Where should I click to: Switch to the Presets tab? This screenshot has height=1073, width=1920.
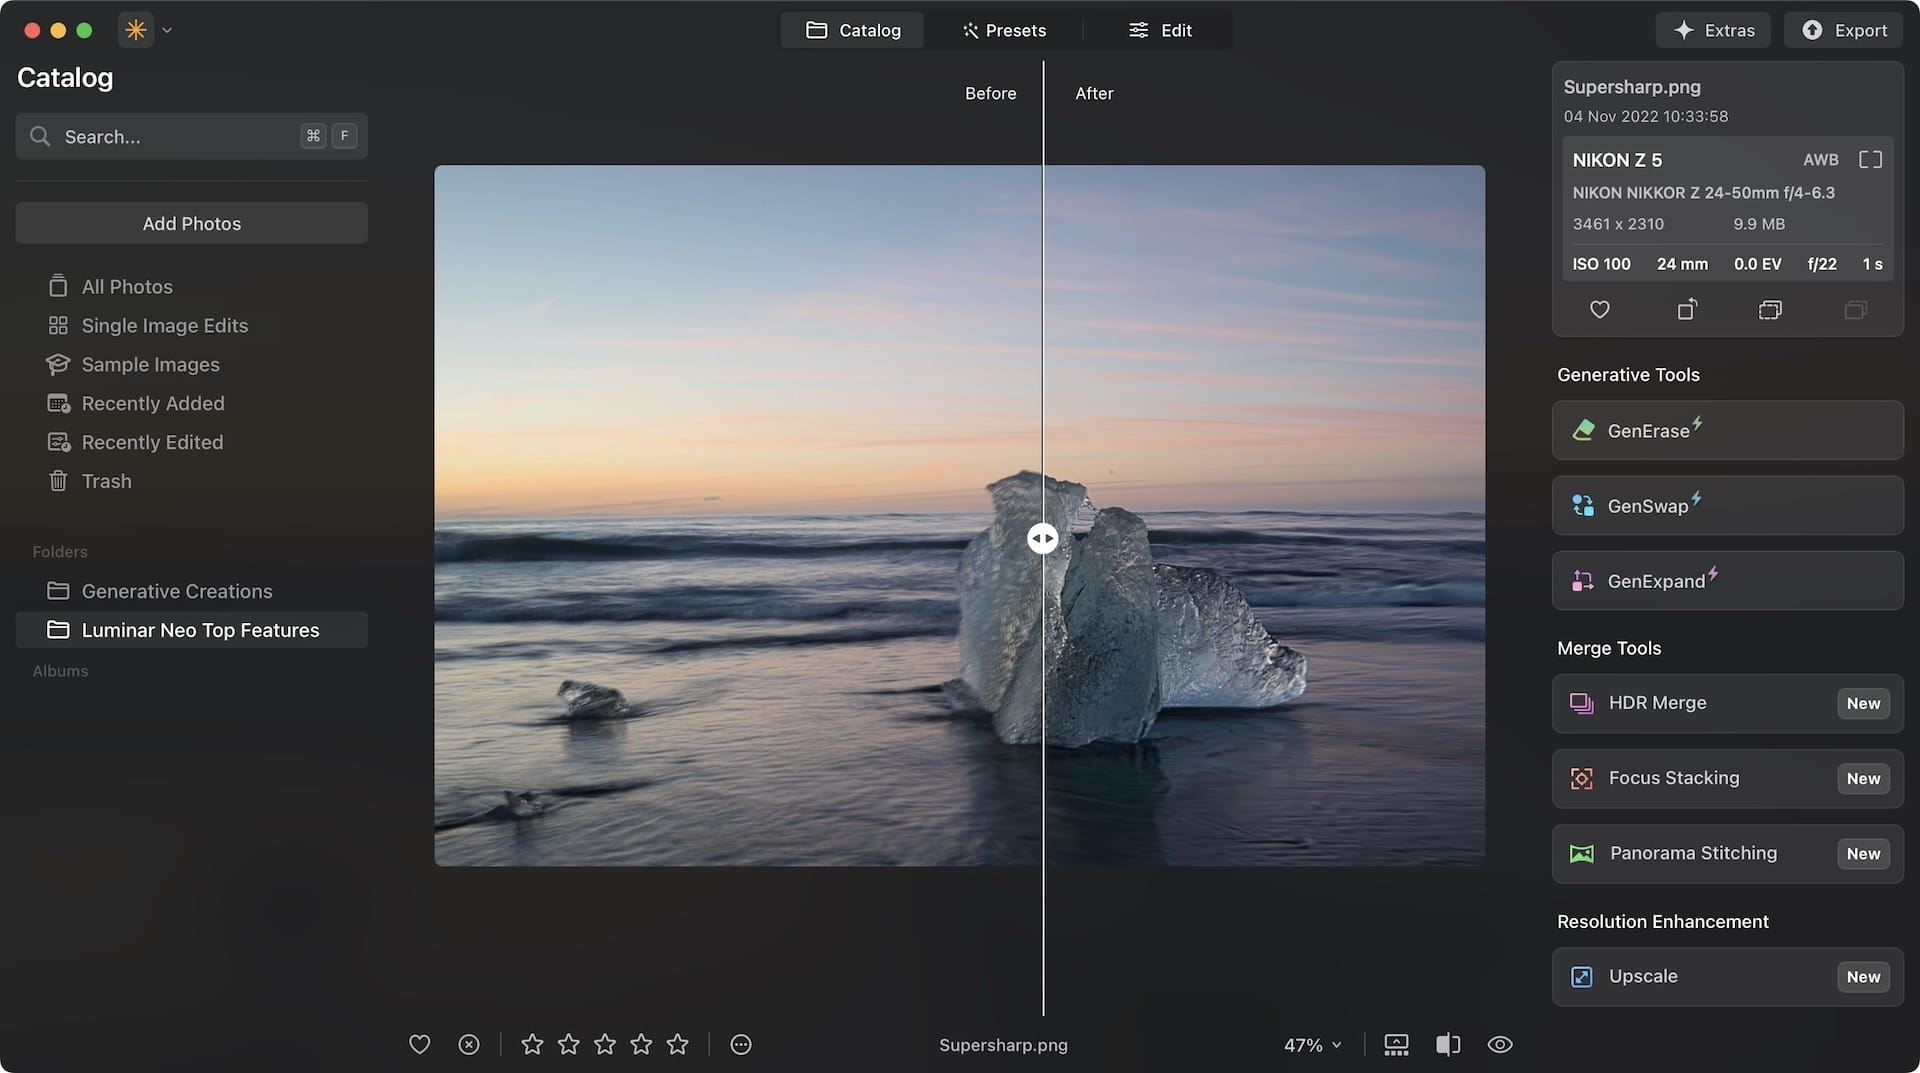[1004, 30]
